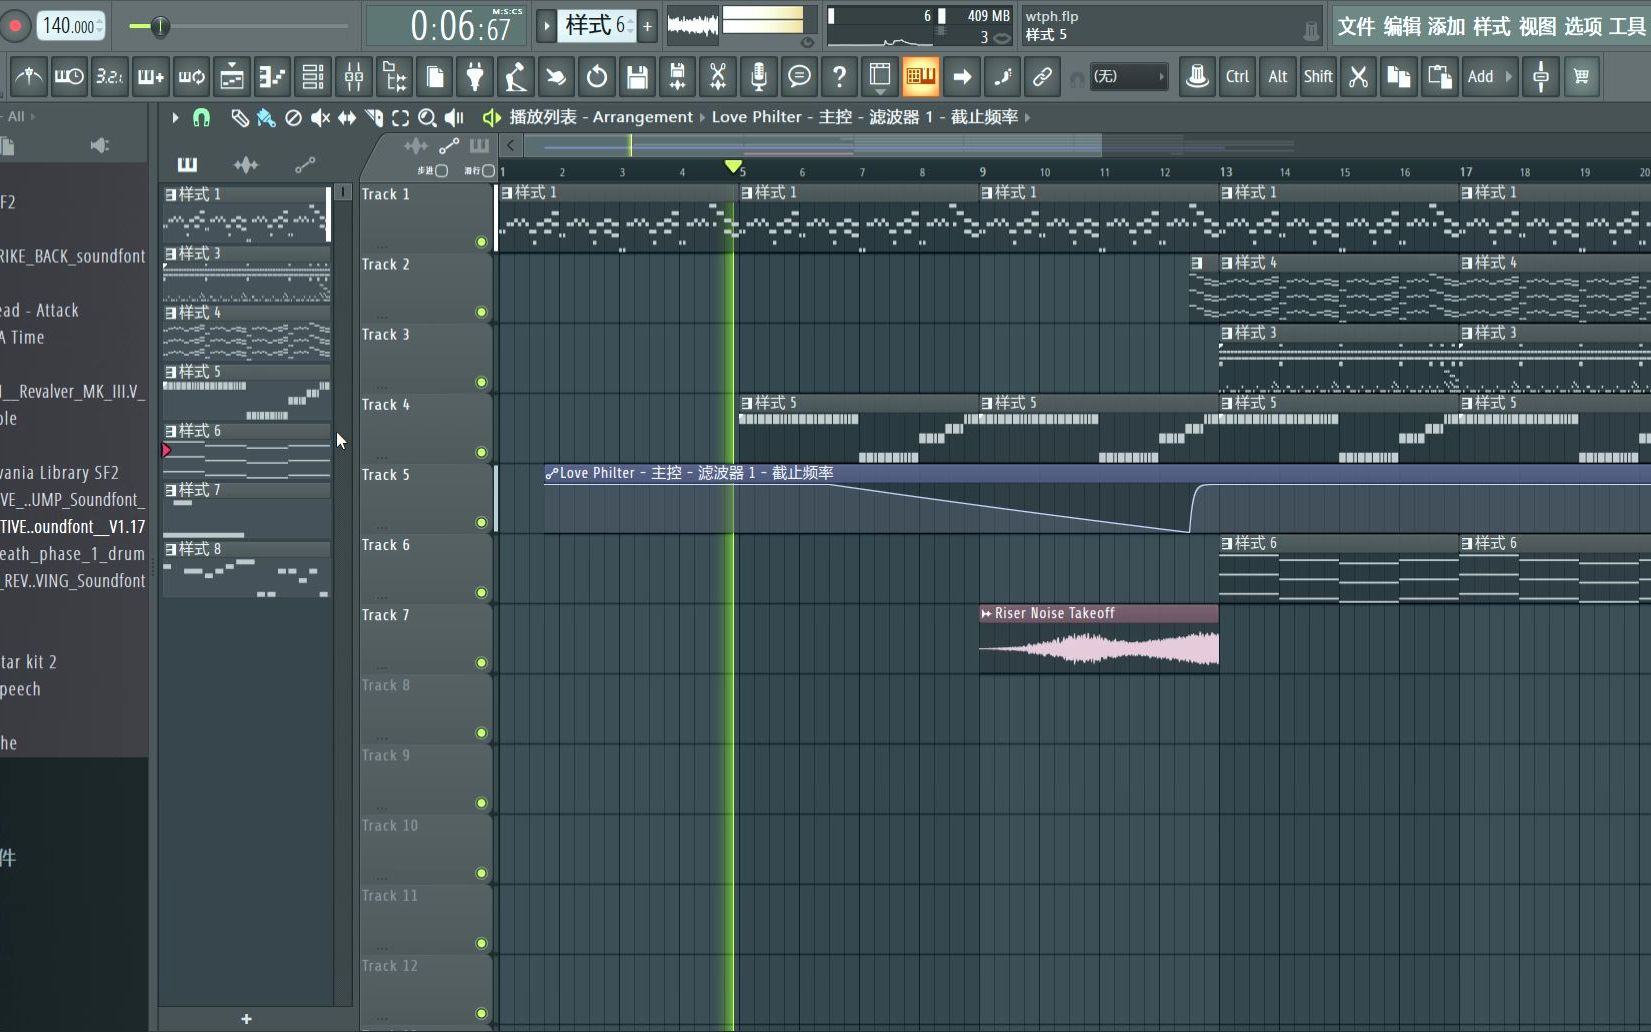
Task: Open the 样式 menu
Action: pos(1491,26)
